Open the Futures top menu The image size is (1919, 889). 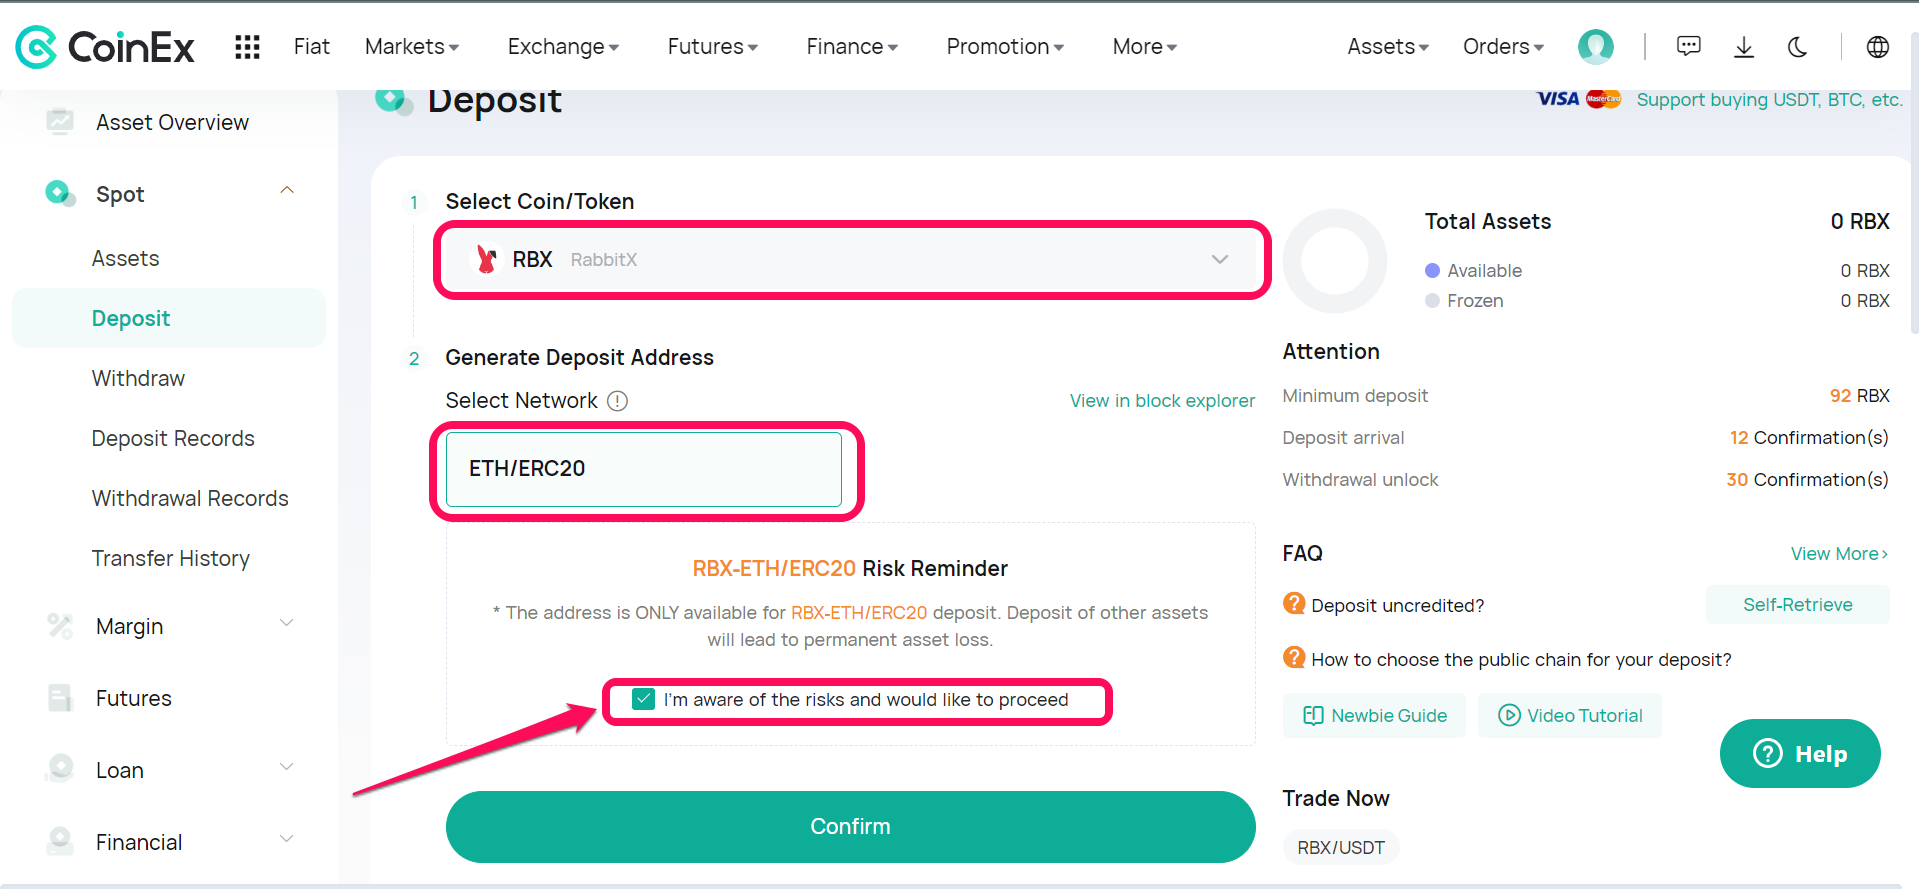click(x=713, y=47)
